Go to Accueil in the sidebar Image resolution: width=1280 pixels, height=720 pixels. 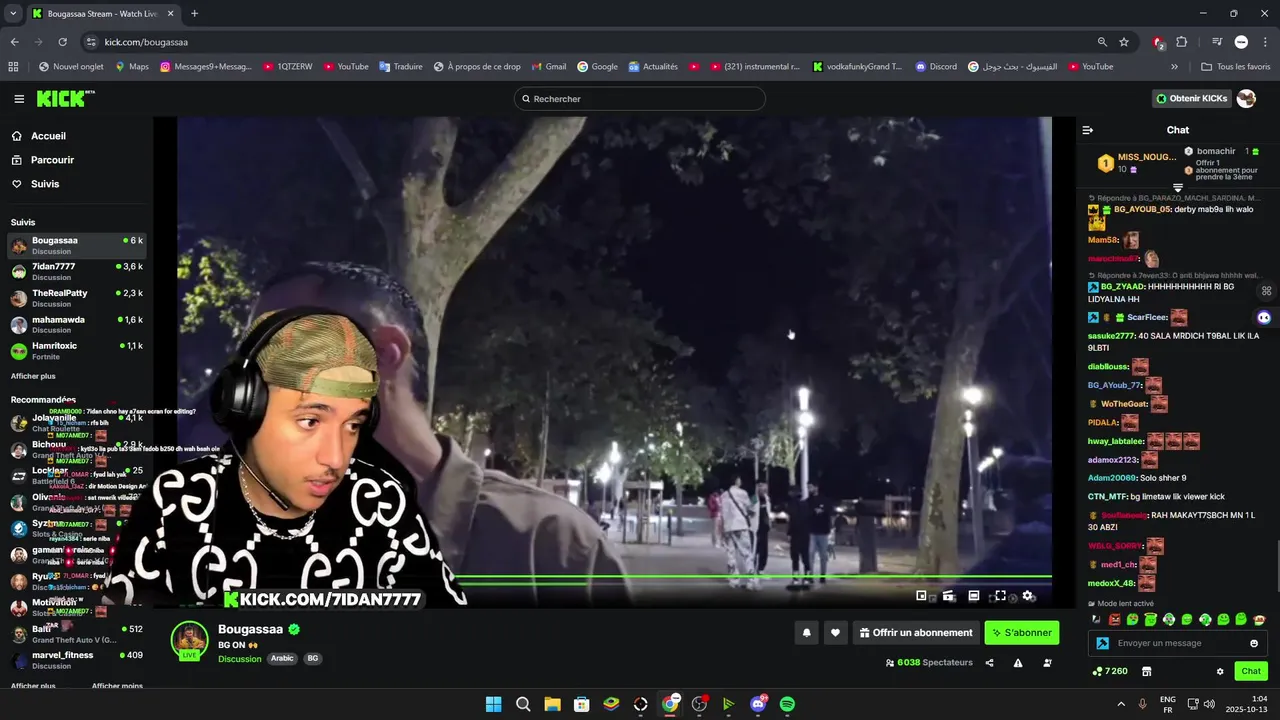point(39,136)
